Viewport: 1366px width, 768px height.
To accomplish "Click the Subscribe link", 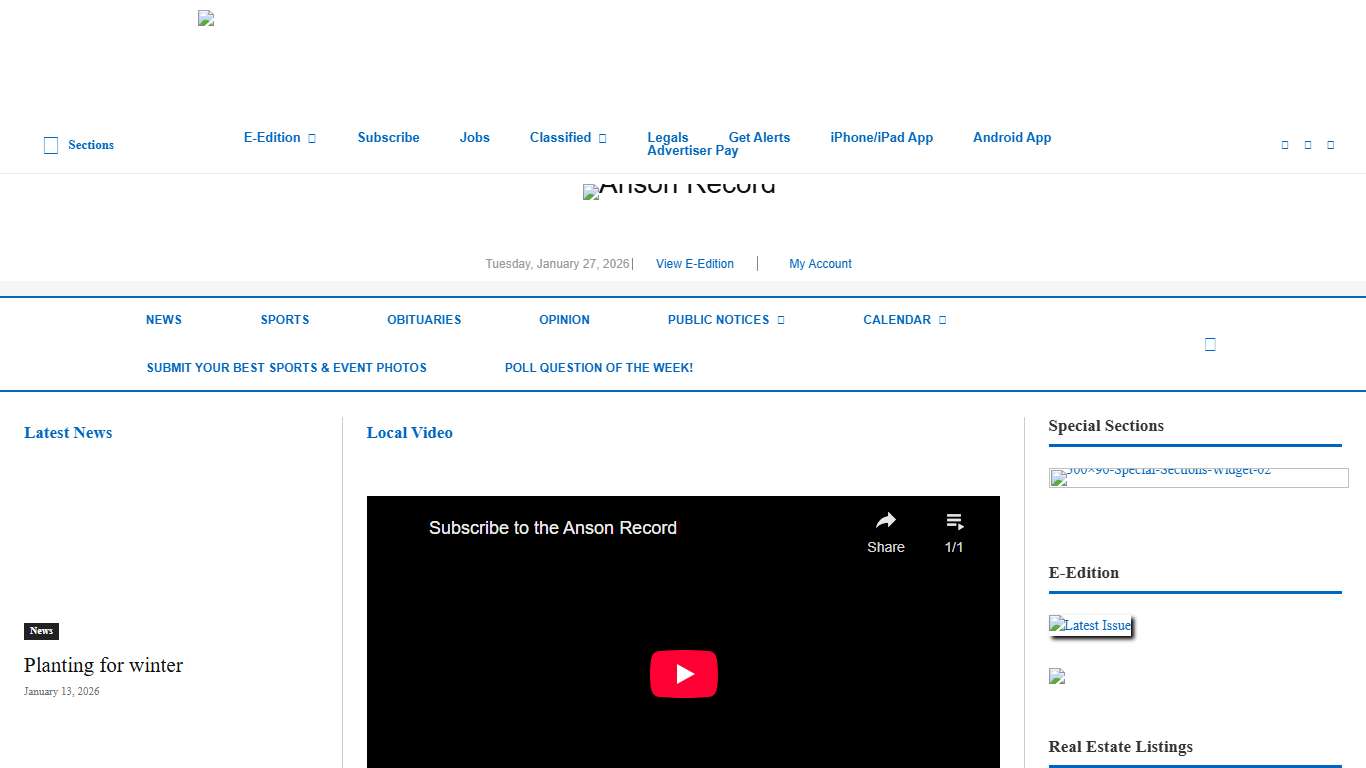I will pyautogui.click(x=388, y=138).
